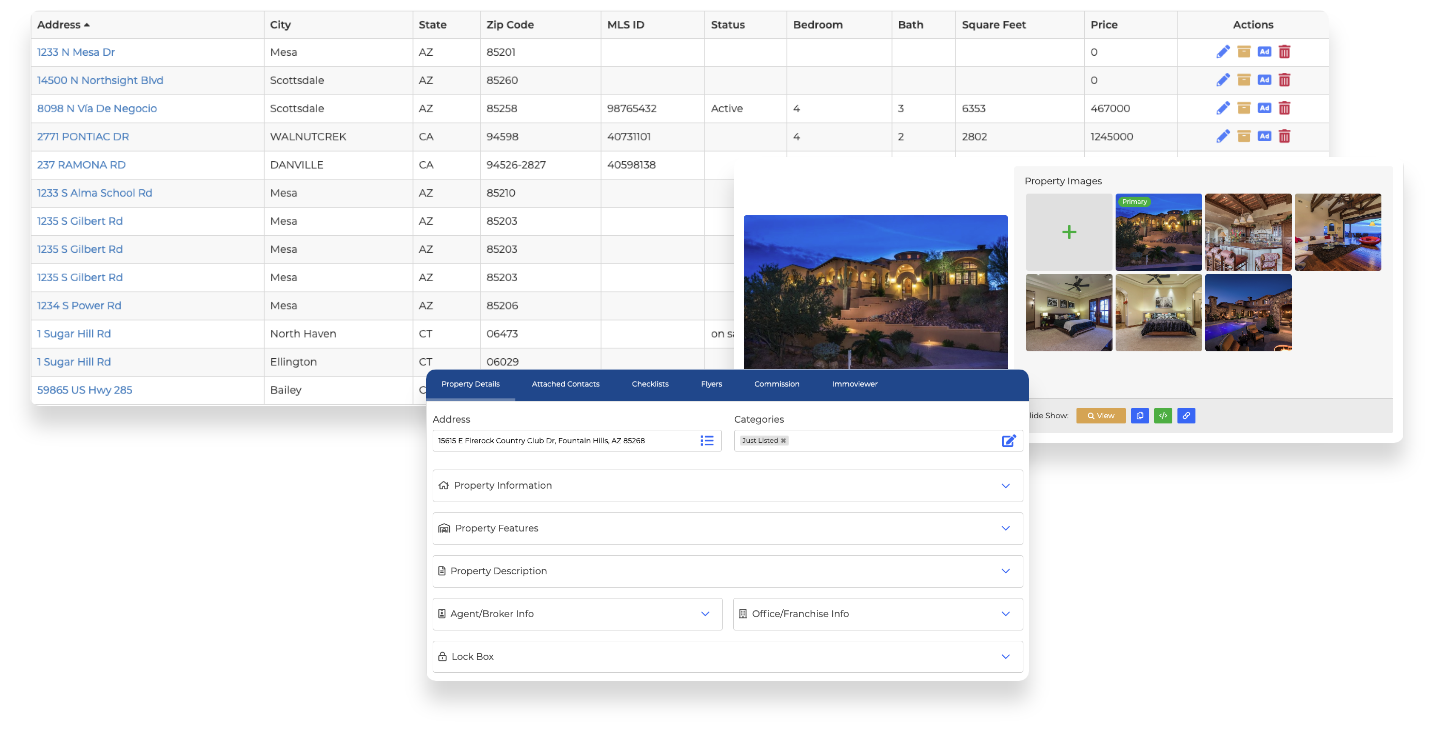Open the Property Features section
This screenshot has height=731, width=1434.
[x=727, y=528]
